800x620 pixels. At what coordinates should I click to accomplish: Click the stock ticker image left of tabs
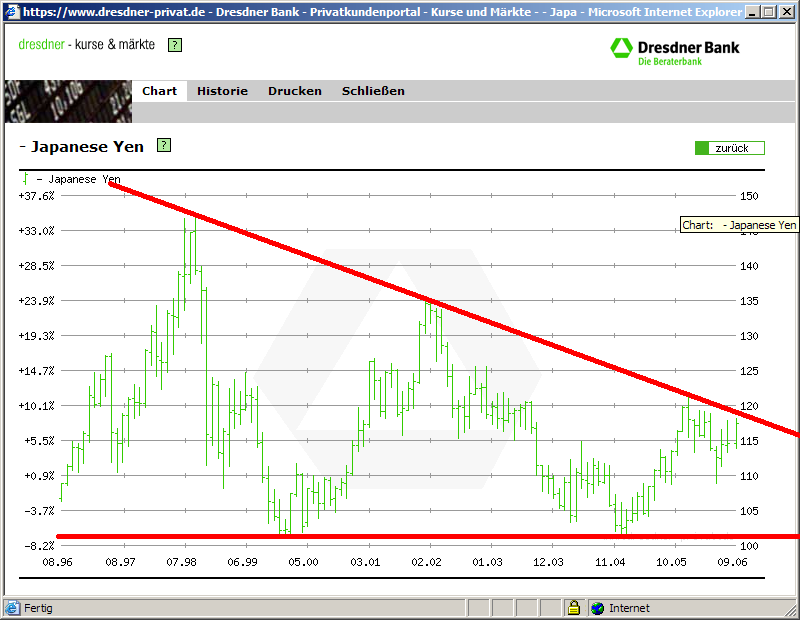click(66, 101)
